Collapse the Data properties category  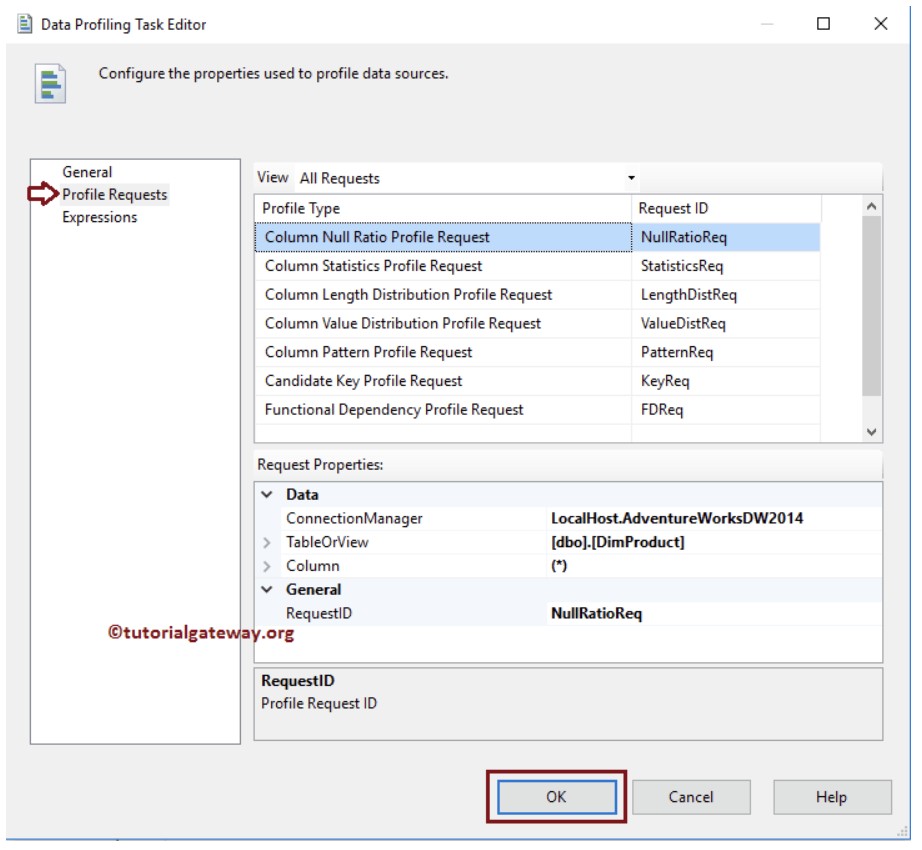click(x=267, y=495)
